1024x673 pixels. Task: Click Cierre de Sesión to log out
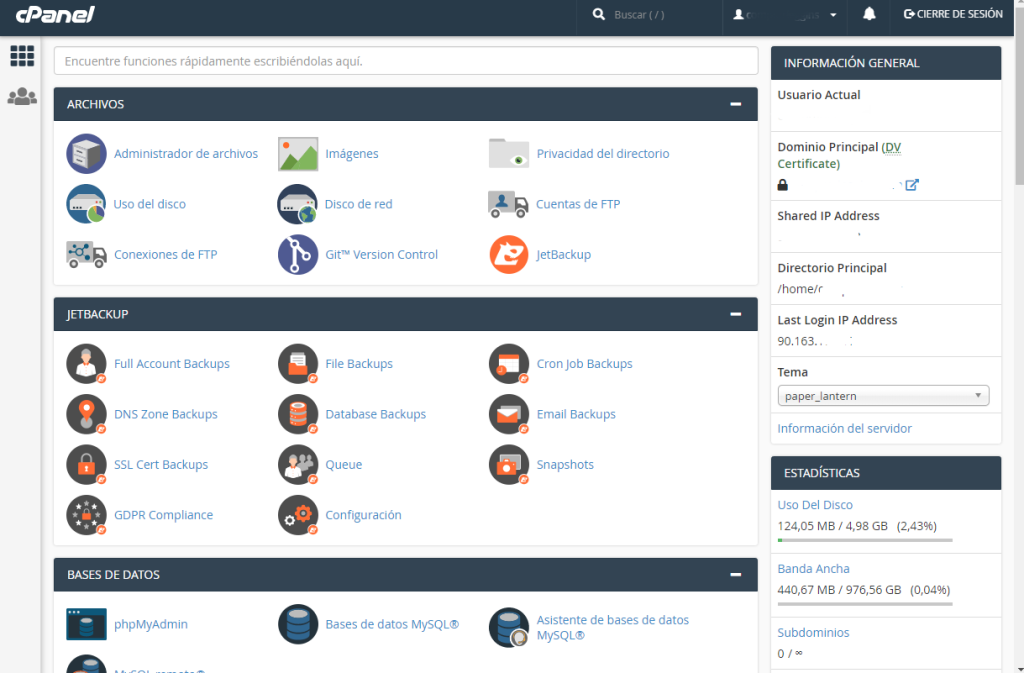(953, 15)
